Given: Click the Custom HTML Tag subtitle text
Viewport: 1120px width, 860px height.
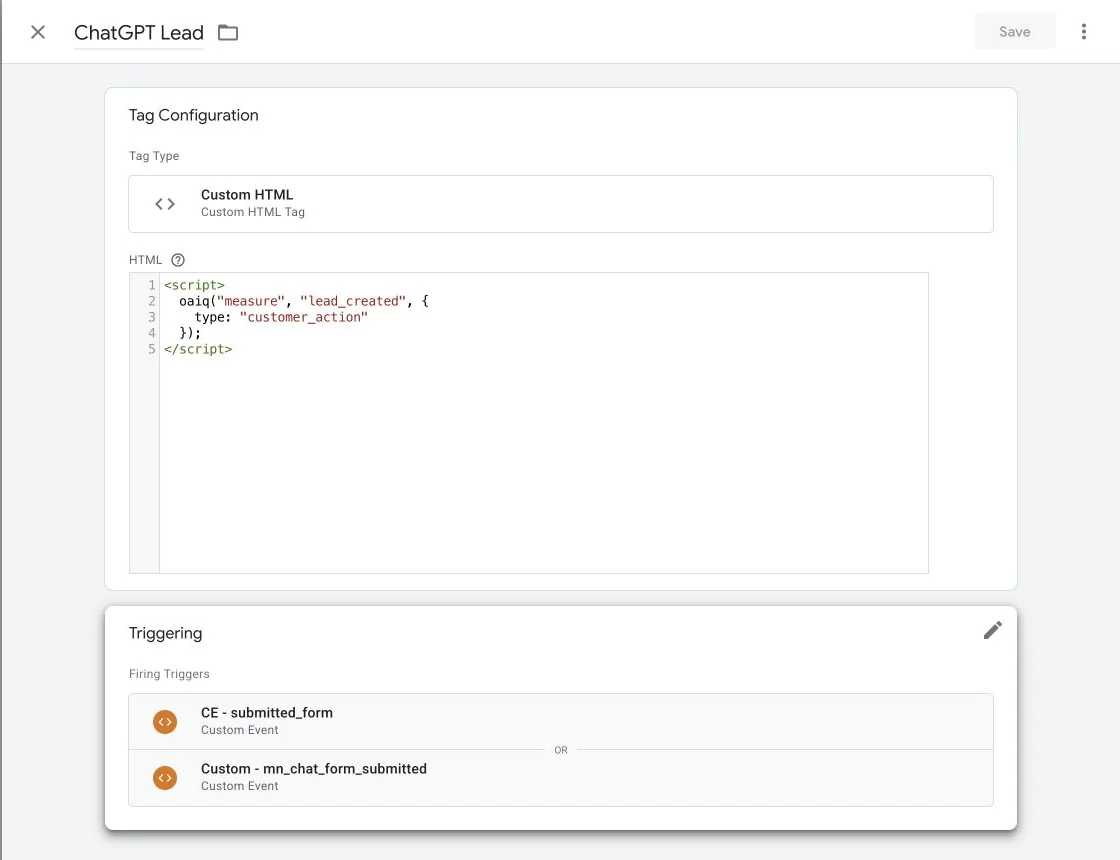Looking at the screenshot, I should click(253, 212).
